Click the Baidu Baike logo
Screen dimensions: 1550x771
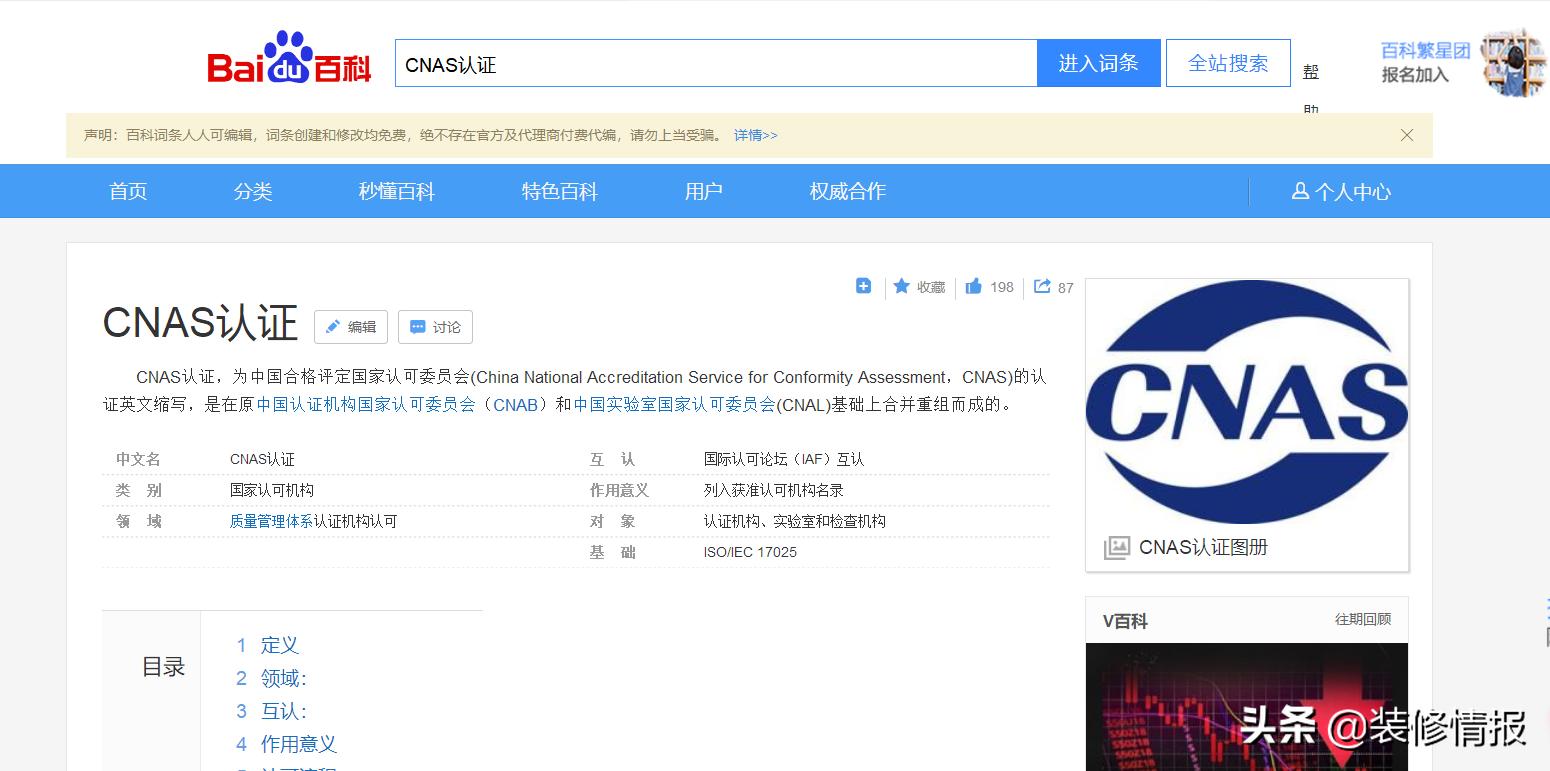tap(289, 59)
